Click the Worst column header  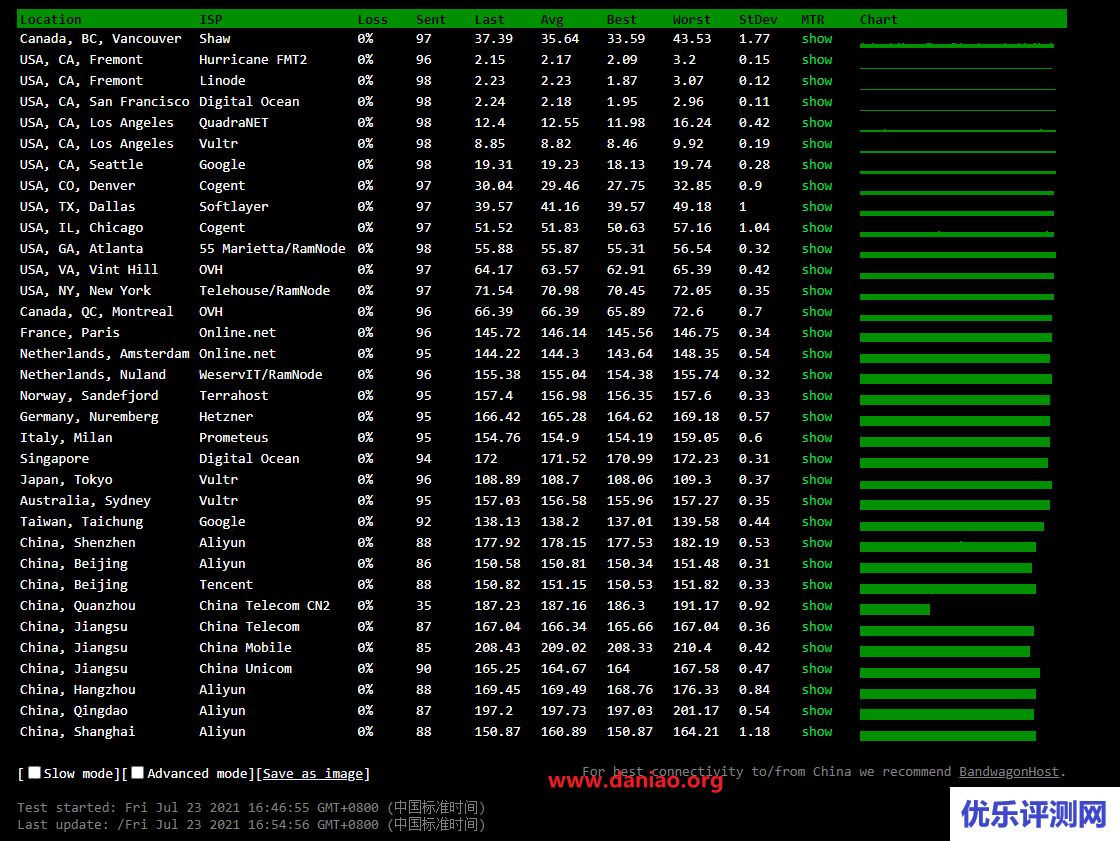click(x=691, y=19)
